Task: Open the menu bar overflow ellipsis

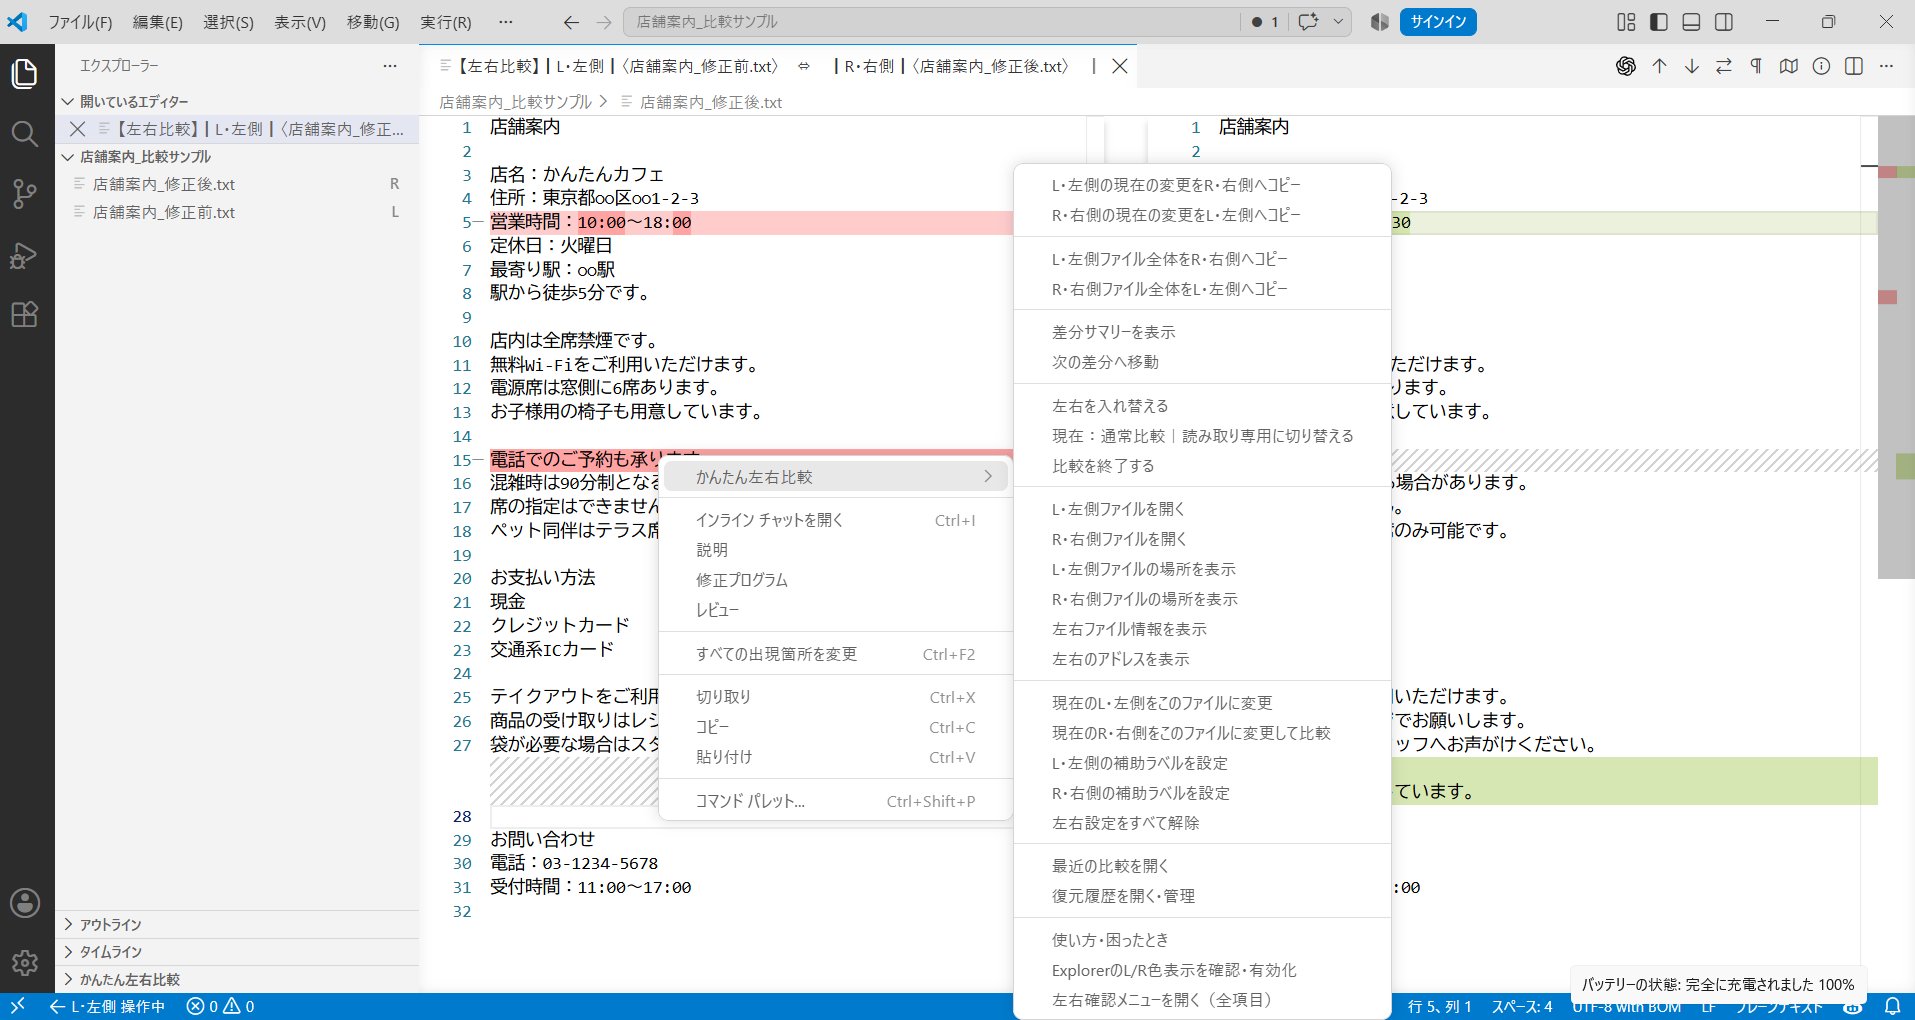Action: pos(506,22)
